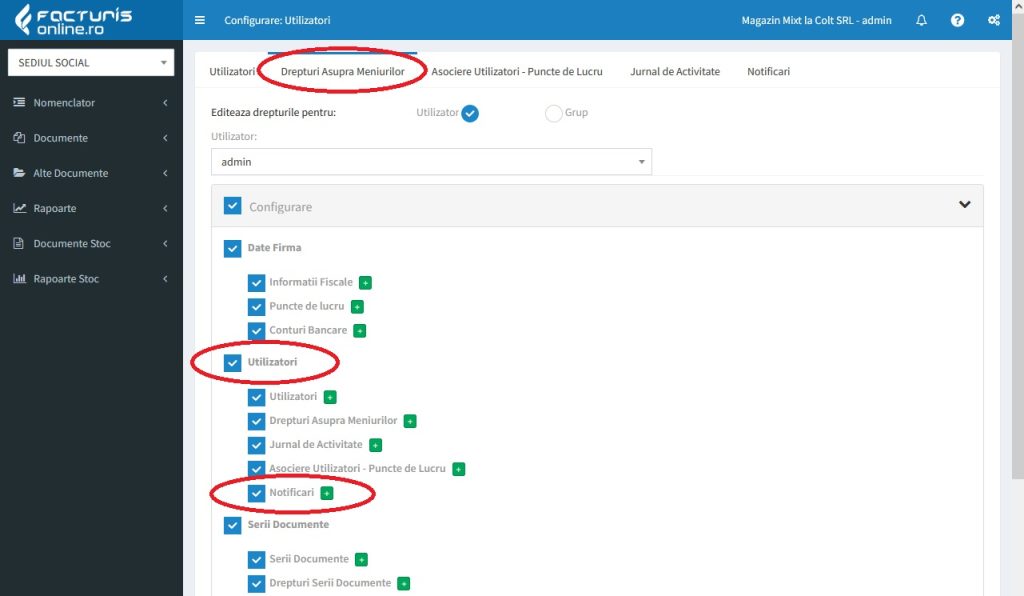Screen dimensions: 1024x596
Task: Collapse the Configurare section chevron
Action: 964,205
